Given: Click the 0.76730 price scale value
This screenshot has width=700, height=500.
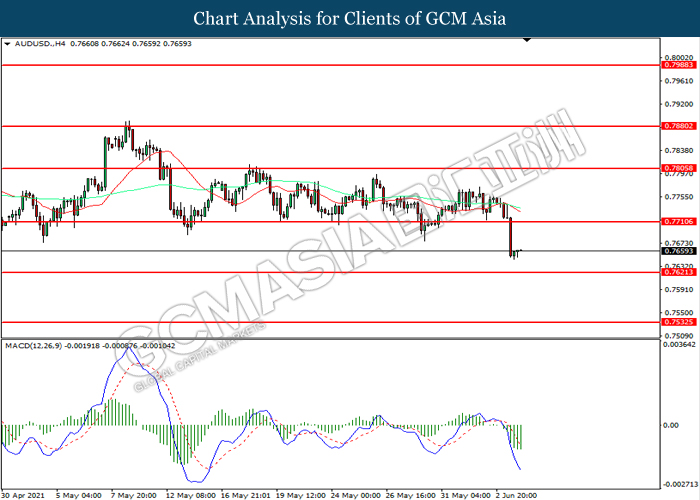Looking at the screenshot, I should (679, 243).
